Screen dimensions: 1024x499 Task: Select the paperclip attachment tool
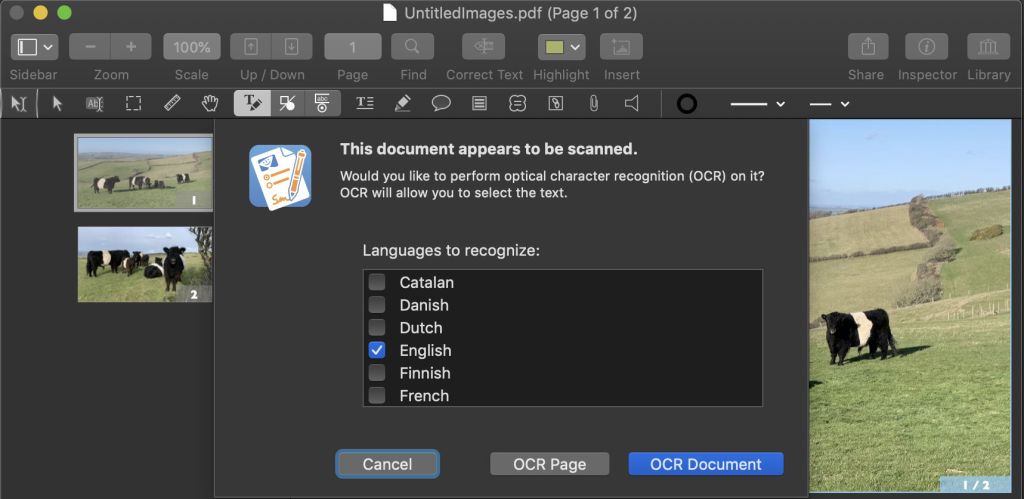pyautogui.click(x=593, y=103)
